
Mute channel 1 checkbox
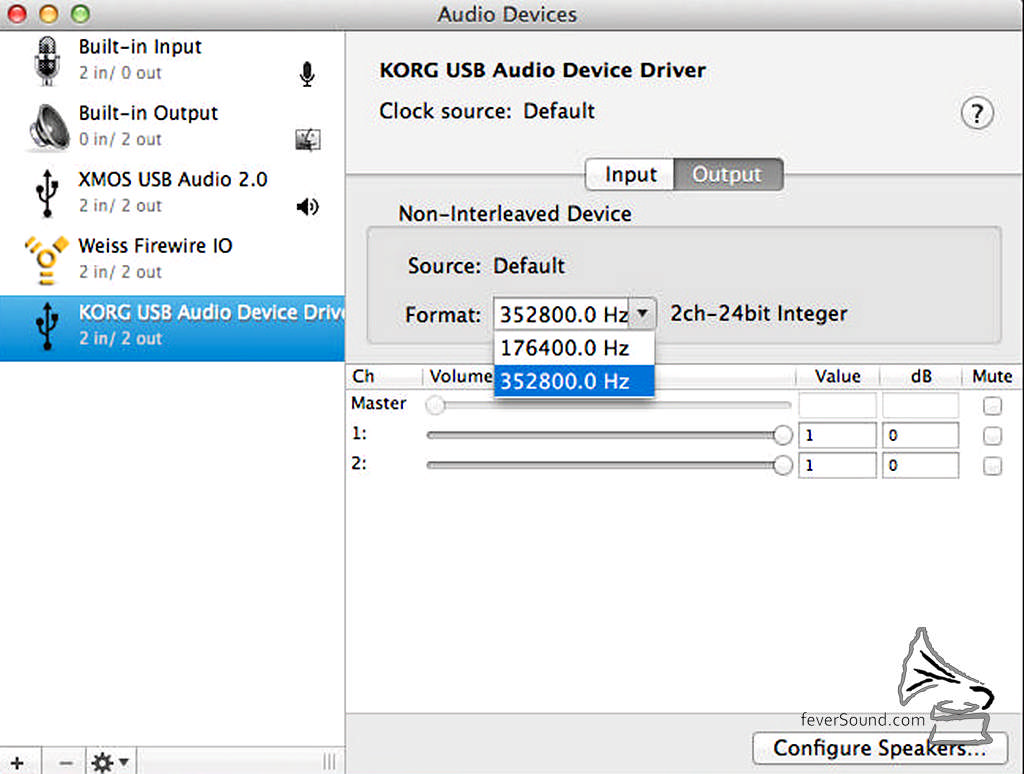(992, 435)
